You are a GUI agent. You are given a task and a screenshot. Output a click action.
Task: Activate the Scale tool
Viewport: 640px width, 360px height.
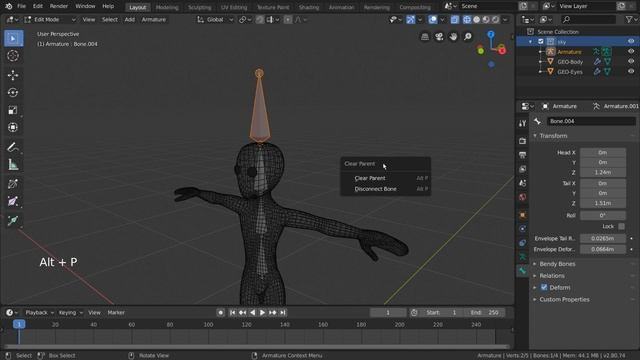(x=13, y=110)
